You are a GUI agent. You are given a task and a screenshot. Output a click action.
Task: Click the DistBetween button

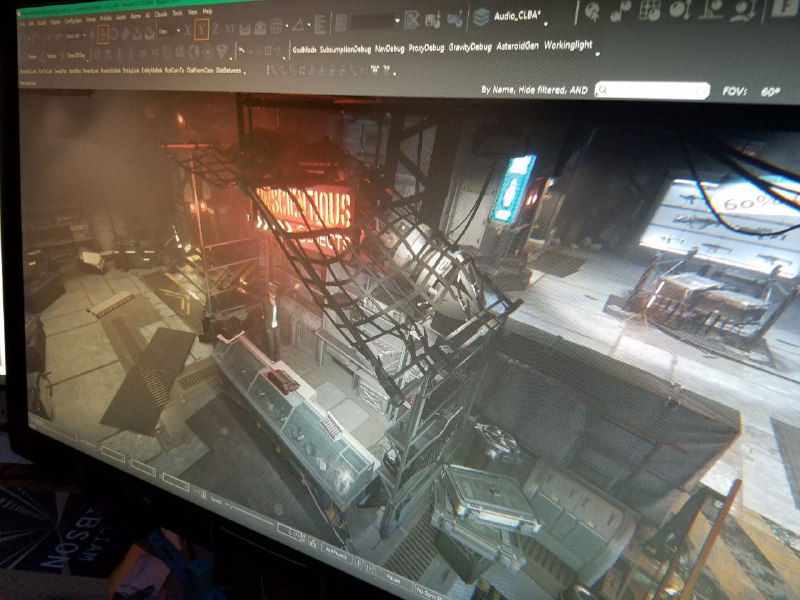[229, 70]
